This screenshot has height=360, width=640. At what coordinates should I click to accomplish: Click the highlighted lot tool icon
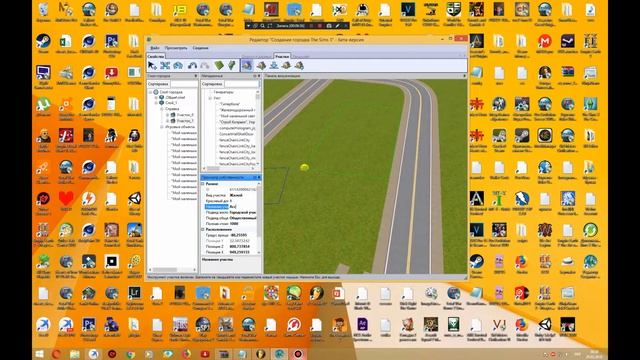[247, 65]
